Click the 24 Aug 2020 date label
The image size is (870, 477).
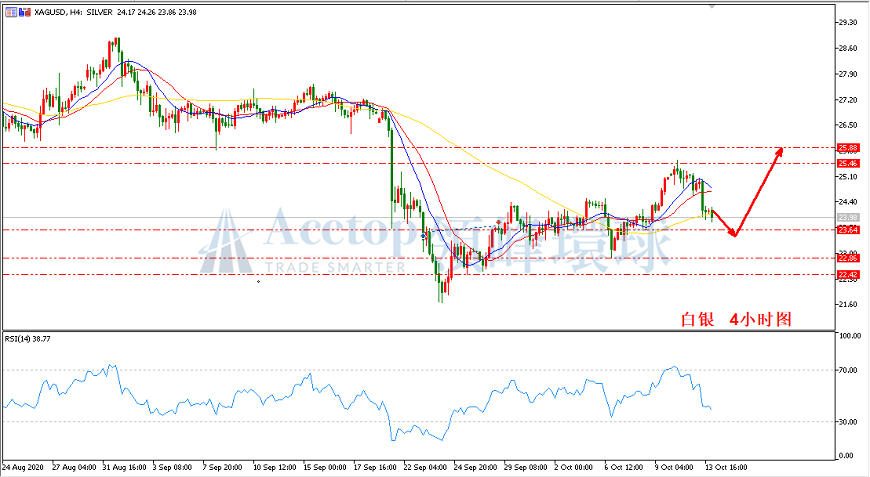click(23, 468)
